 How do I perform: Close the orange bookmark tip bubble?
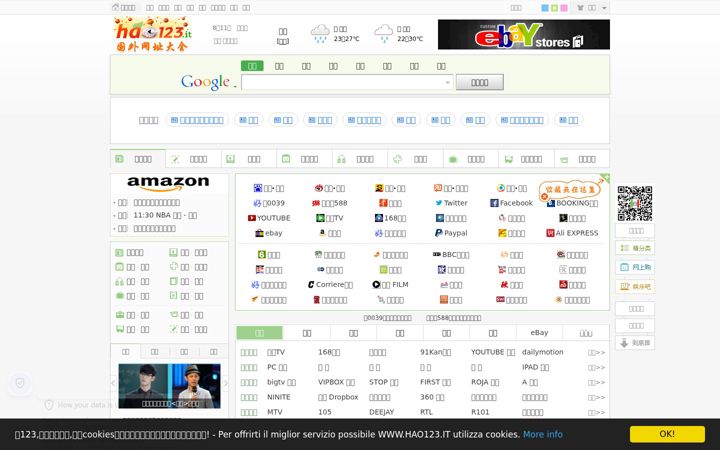(x=545, y=197)
